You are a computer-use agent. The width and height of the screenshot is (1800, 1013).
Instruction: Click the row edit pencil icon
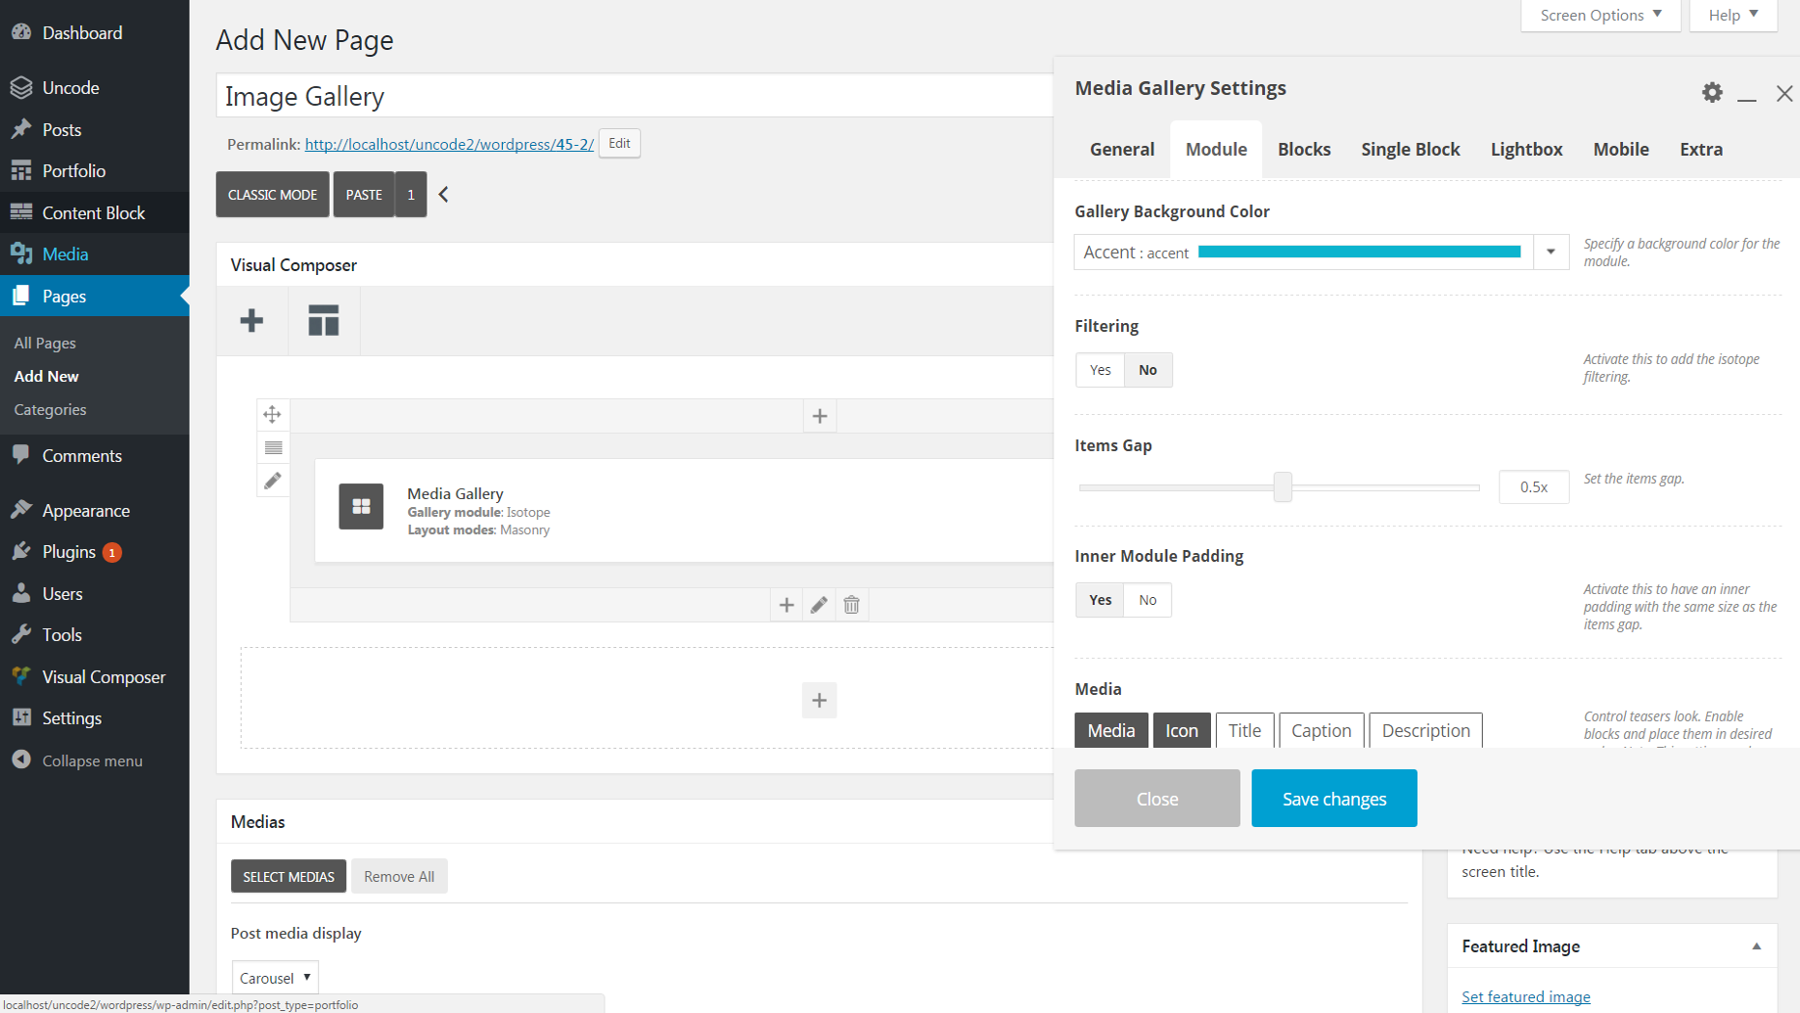coord(272,481)
